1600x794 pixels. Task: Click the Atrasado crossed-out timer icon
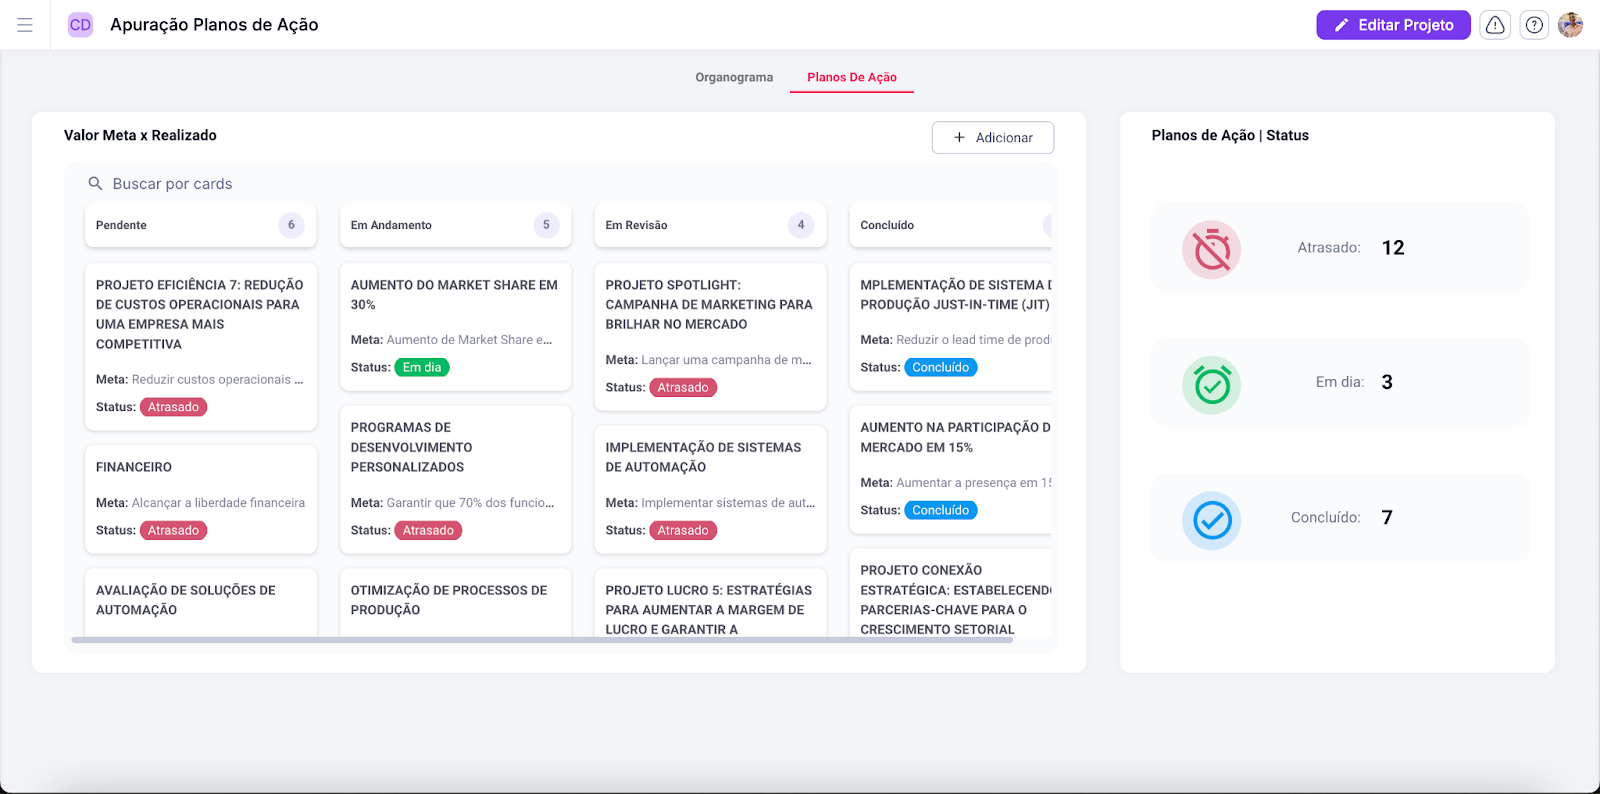click(1212, 249)
